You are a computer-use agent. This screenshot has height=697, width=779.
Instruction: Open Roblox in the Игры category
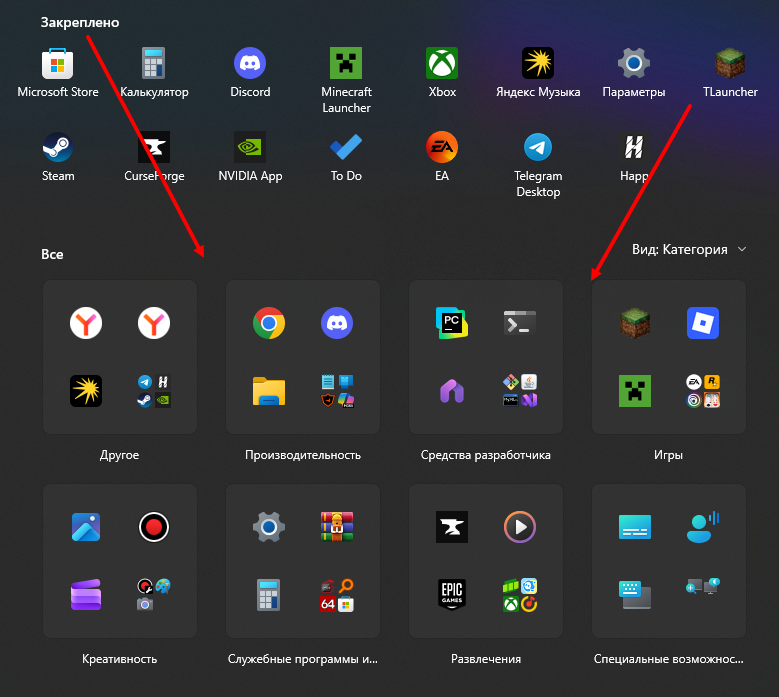tap(703, 323)
